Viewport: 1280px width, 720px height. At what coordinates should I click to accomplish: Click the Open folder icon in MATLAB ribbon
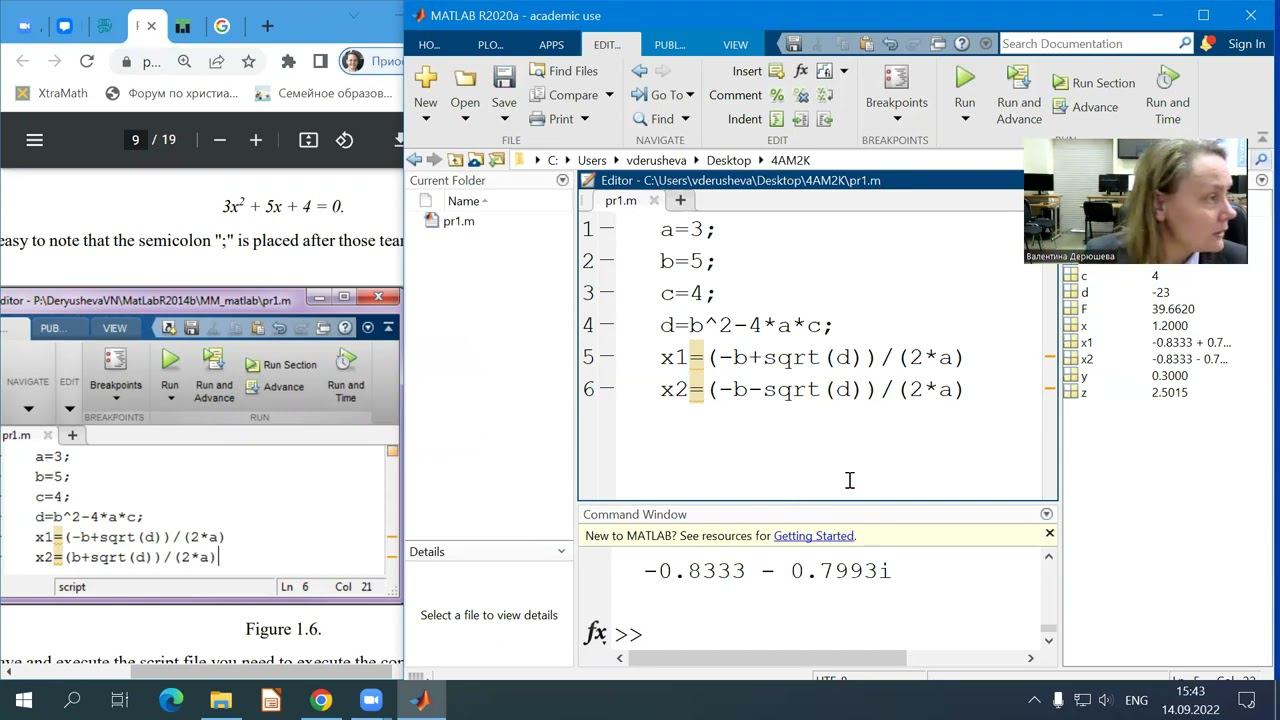(465, 78)
